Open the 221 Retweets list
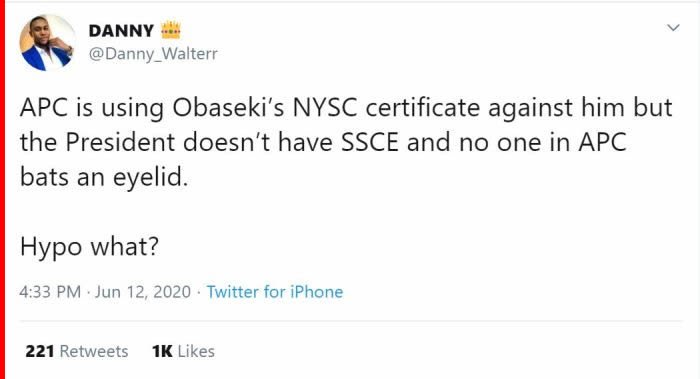 pyautogui.click(x=77, y=351)
